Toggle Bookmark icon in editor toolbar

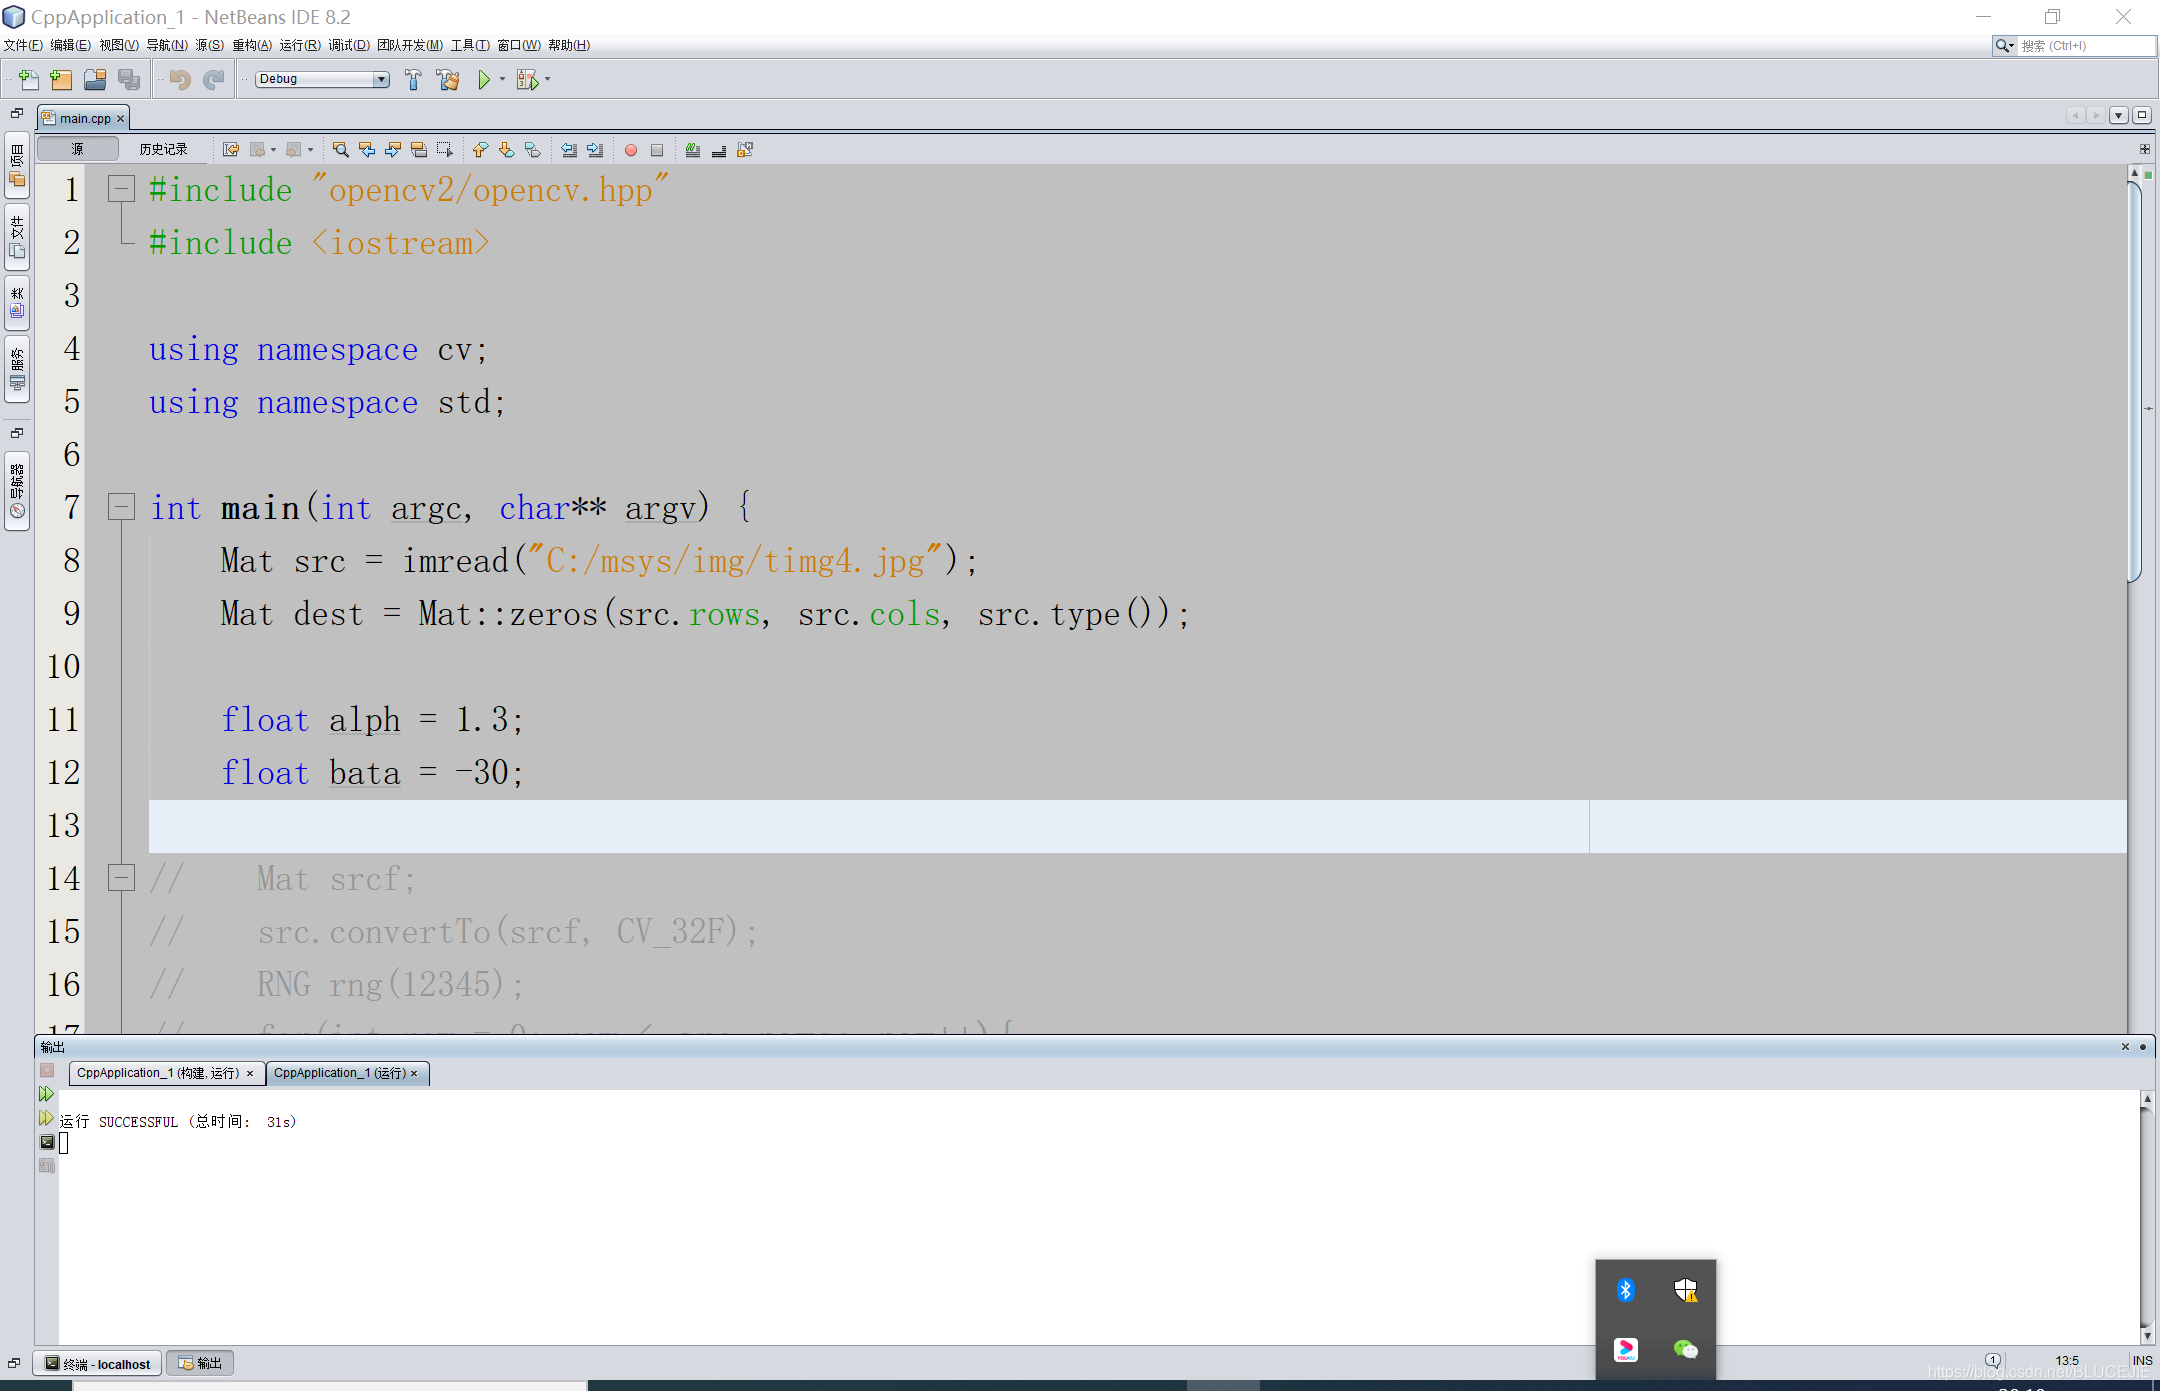pos(532,150)
